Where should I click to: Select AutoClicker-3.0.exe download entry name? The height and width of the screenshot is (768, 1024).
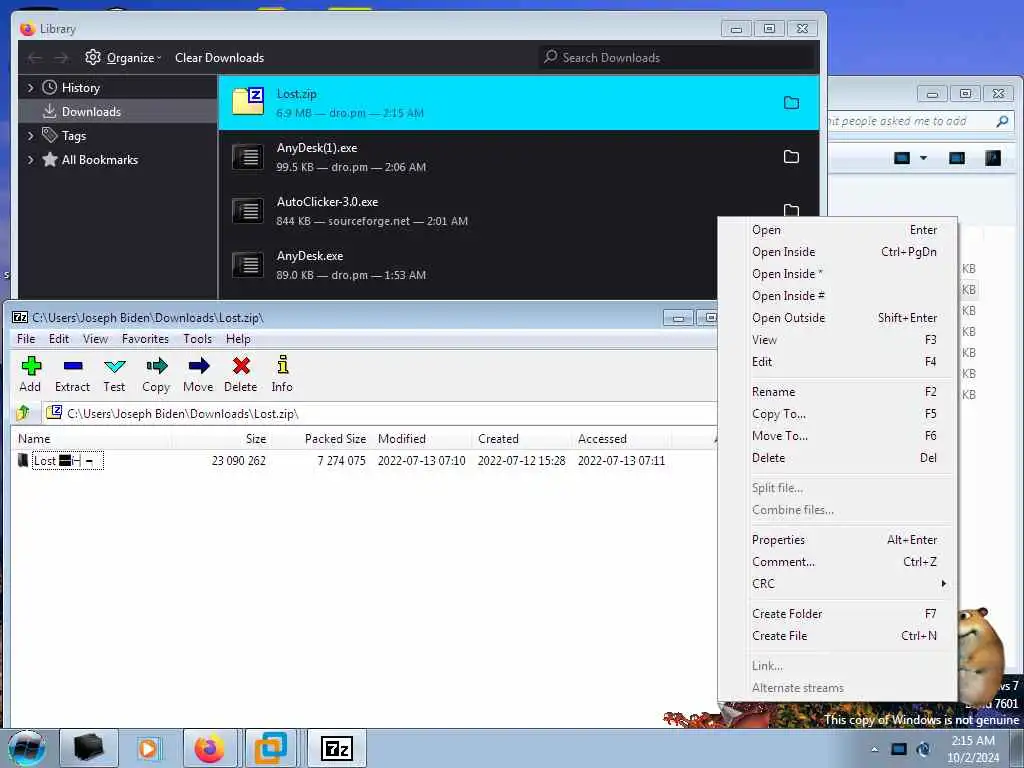pyautogui.click(x=327, y=202)
